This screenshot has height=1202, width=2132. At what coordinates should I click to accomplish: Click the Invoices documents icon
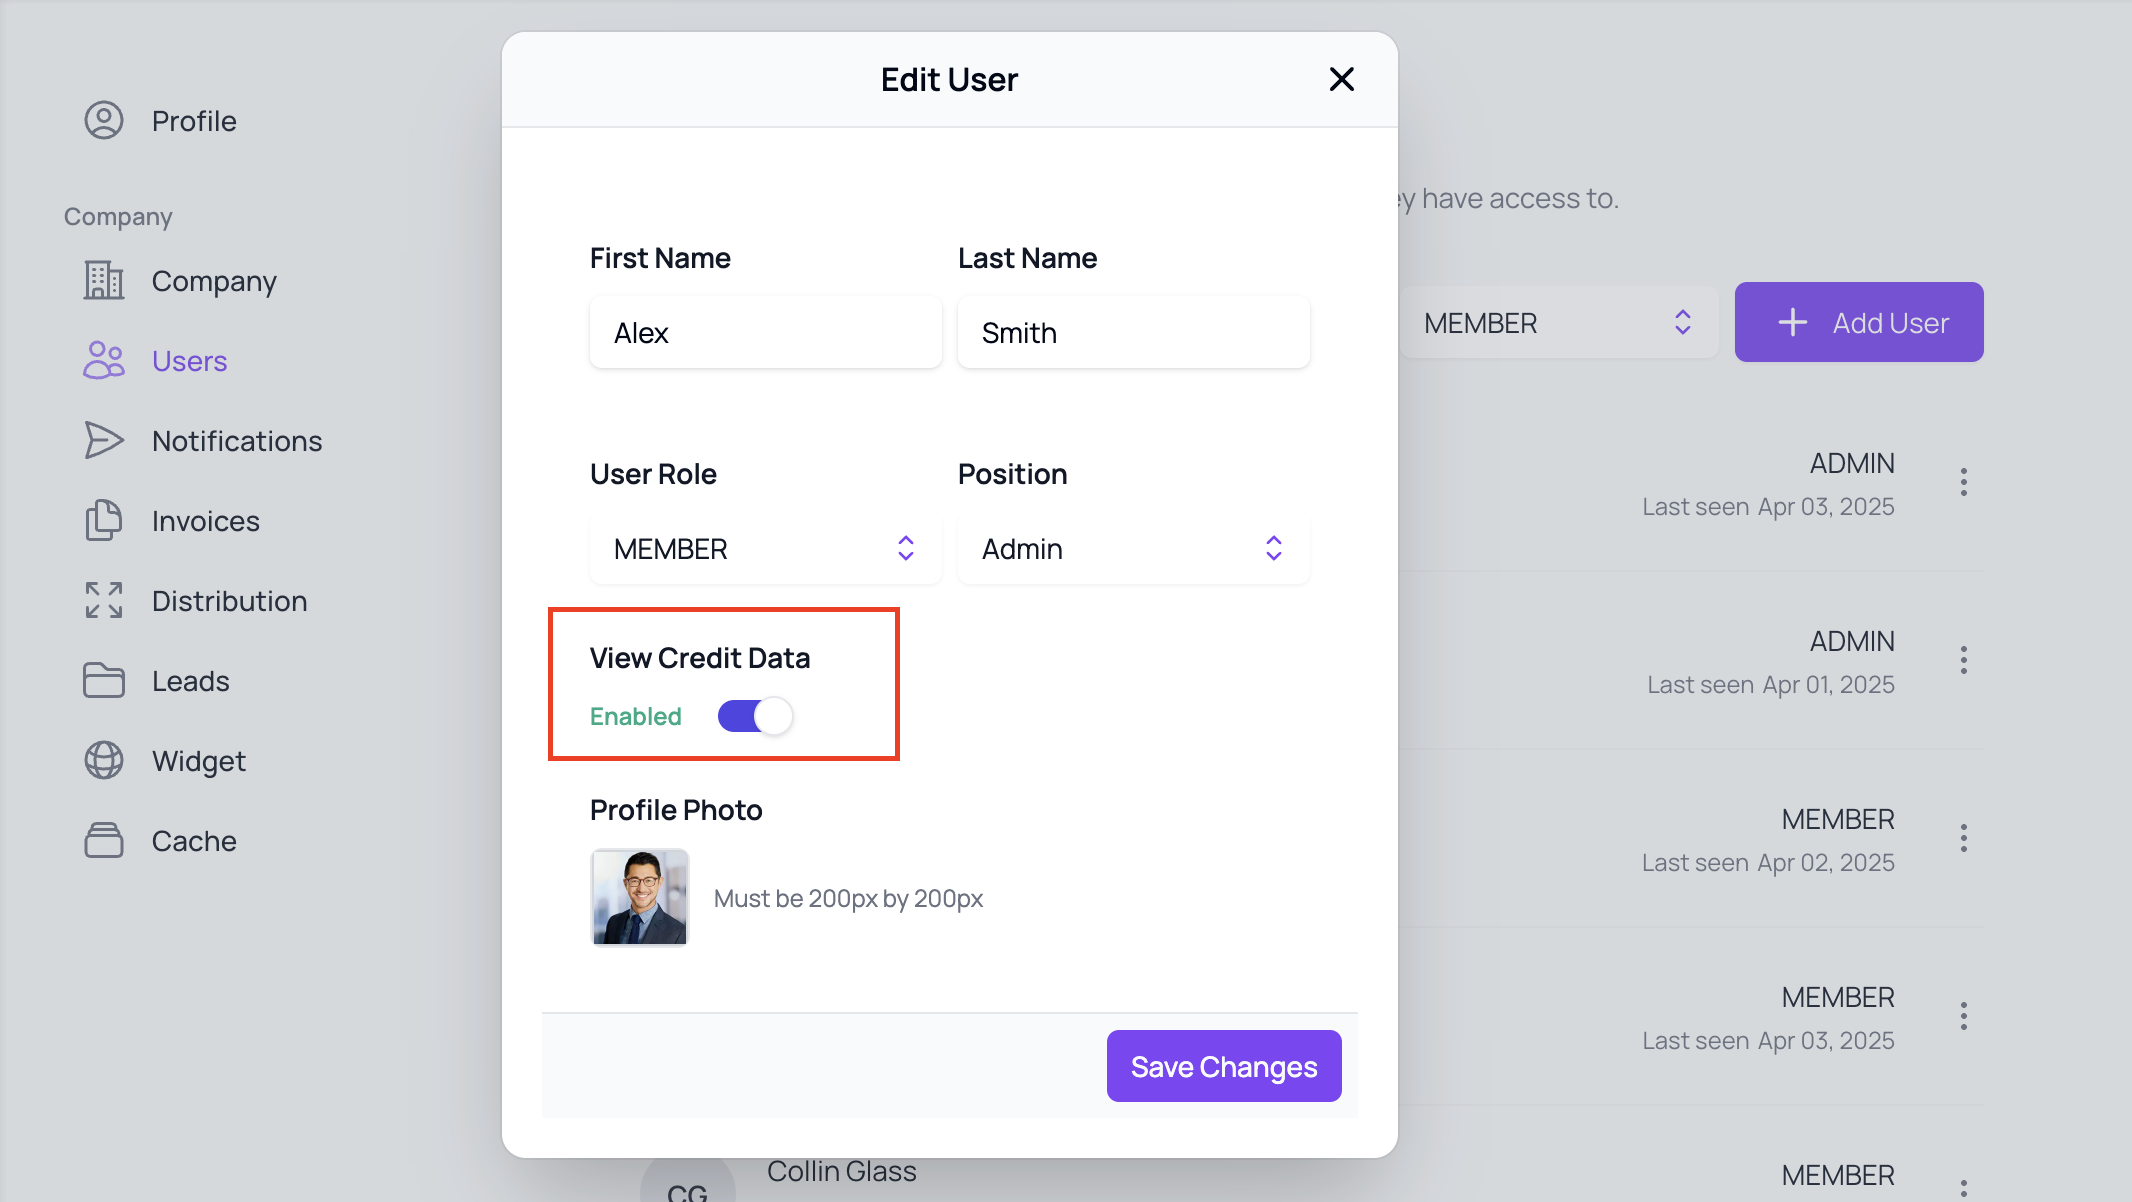click(104, 521)
